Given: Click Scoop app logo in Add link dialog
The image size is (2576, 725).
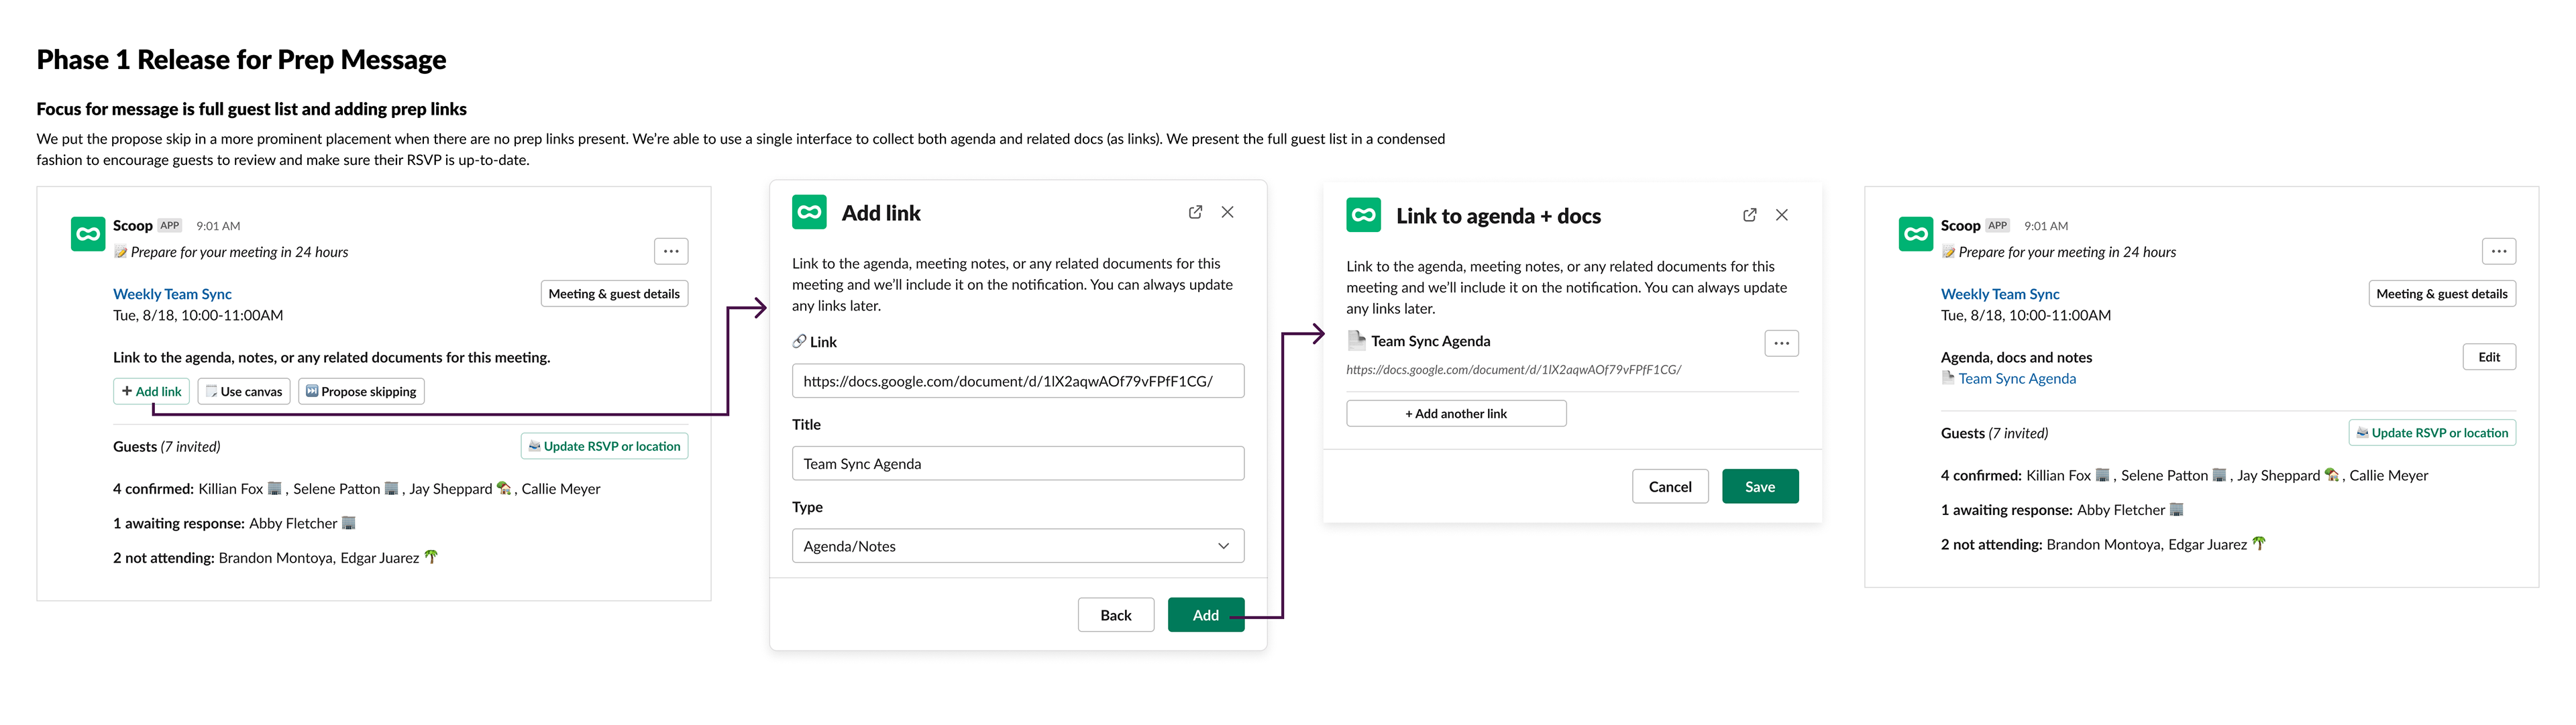Looking at the screenshot, I should [809, 212].
